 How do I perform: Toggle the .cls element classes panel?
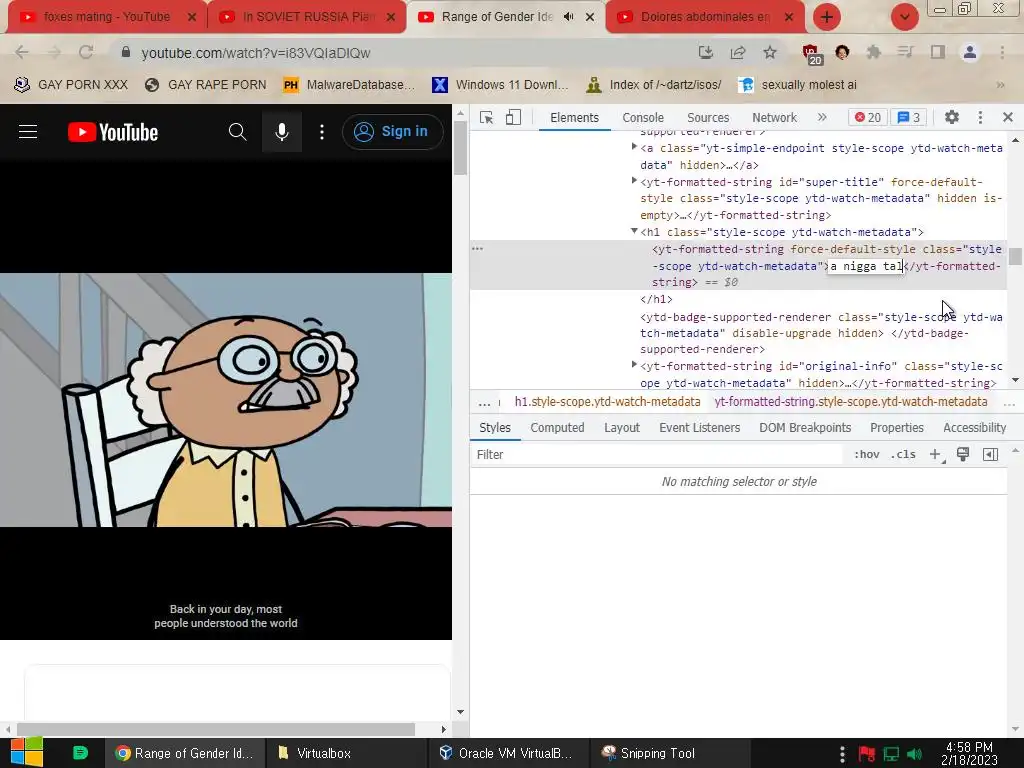coord(903,455)
